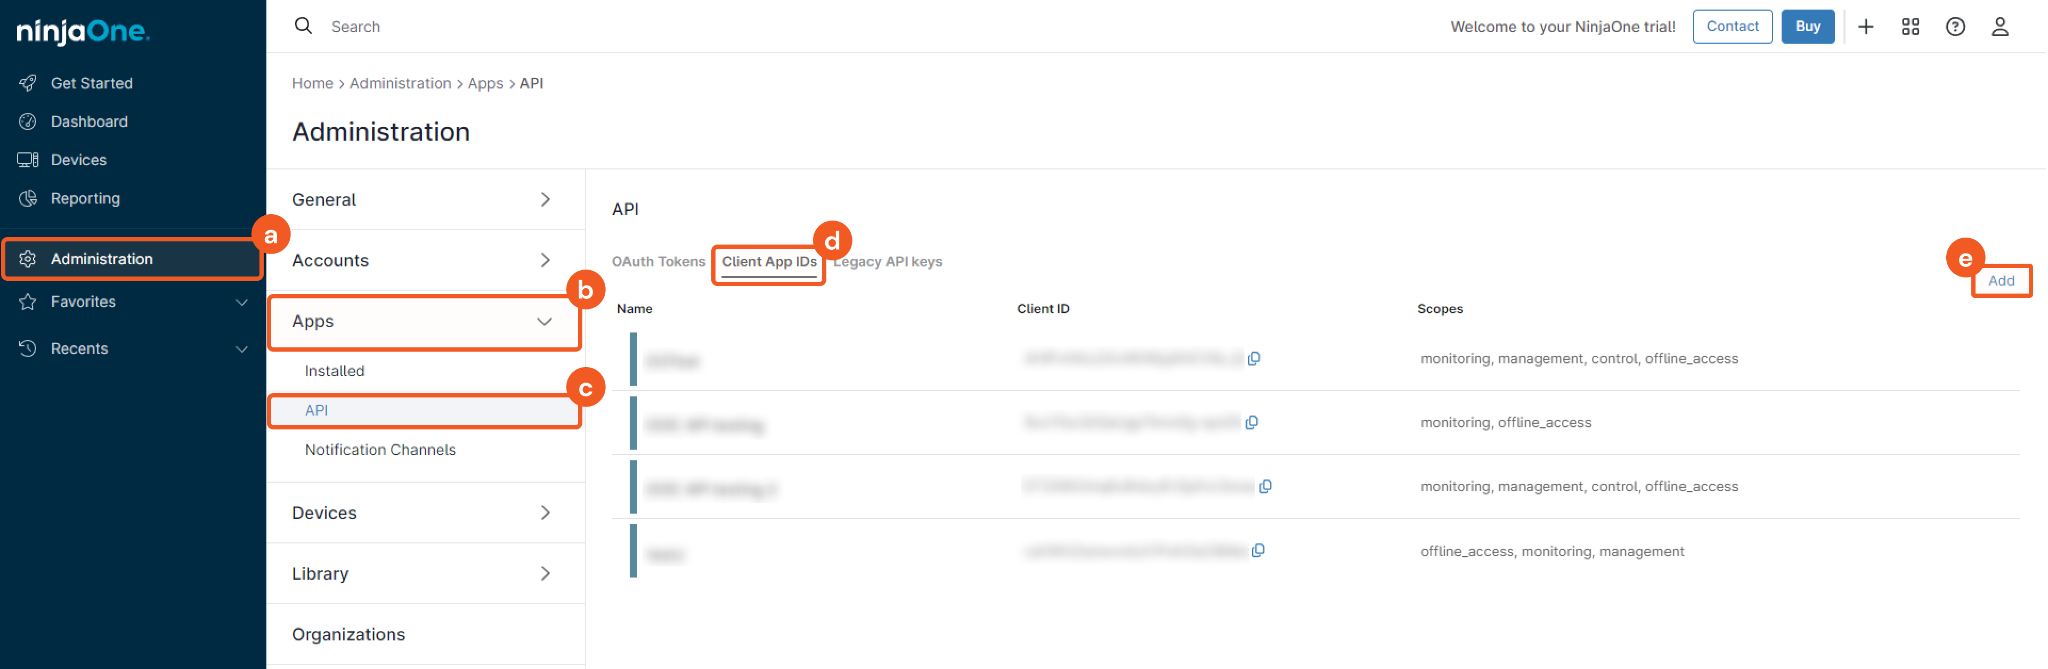Click the Devices monitor icon in sidebar
Image resolution: width=2048 pixels, height=669 pixels.
28,160
